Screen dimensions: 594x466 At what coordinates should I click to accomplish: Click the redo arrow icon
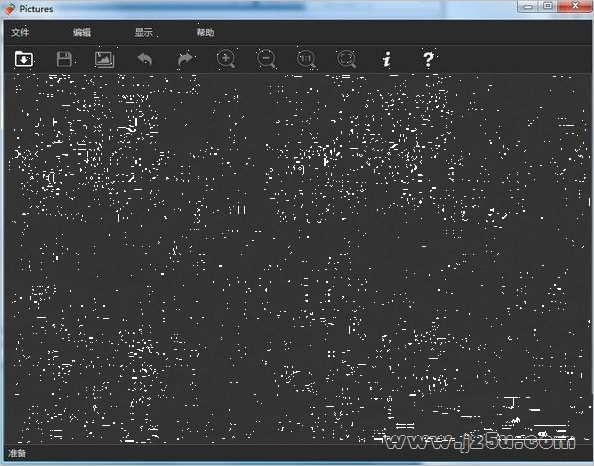(185, 59)
